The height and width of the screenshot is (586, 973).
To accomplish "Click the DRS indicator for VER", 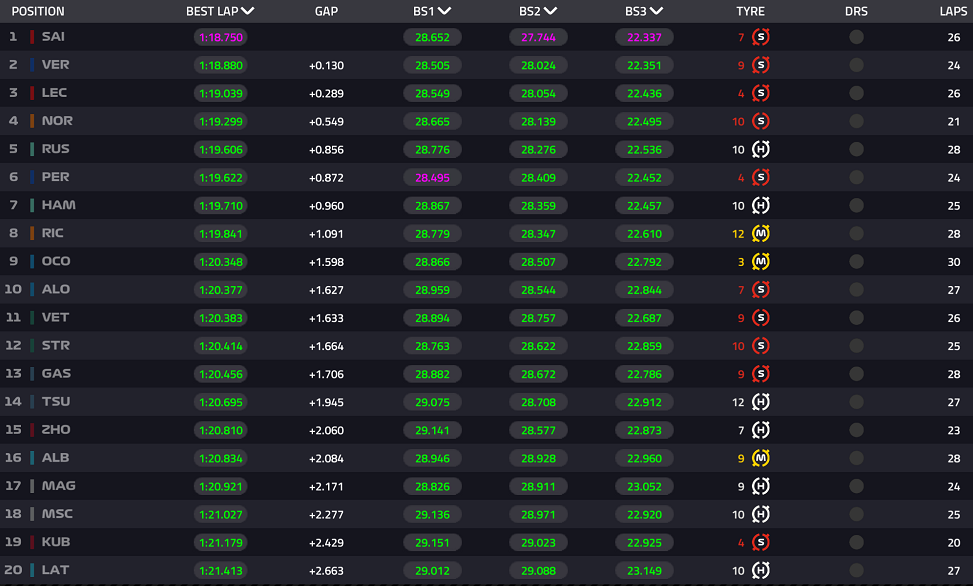I will point(856,65).
